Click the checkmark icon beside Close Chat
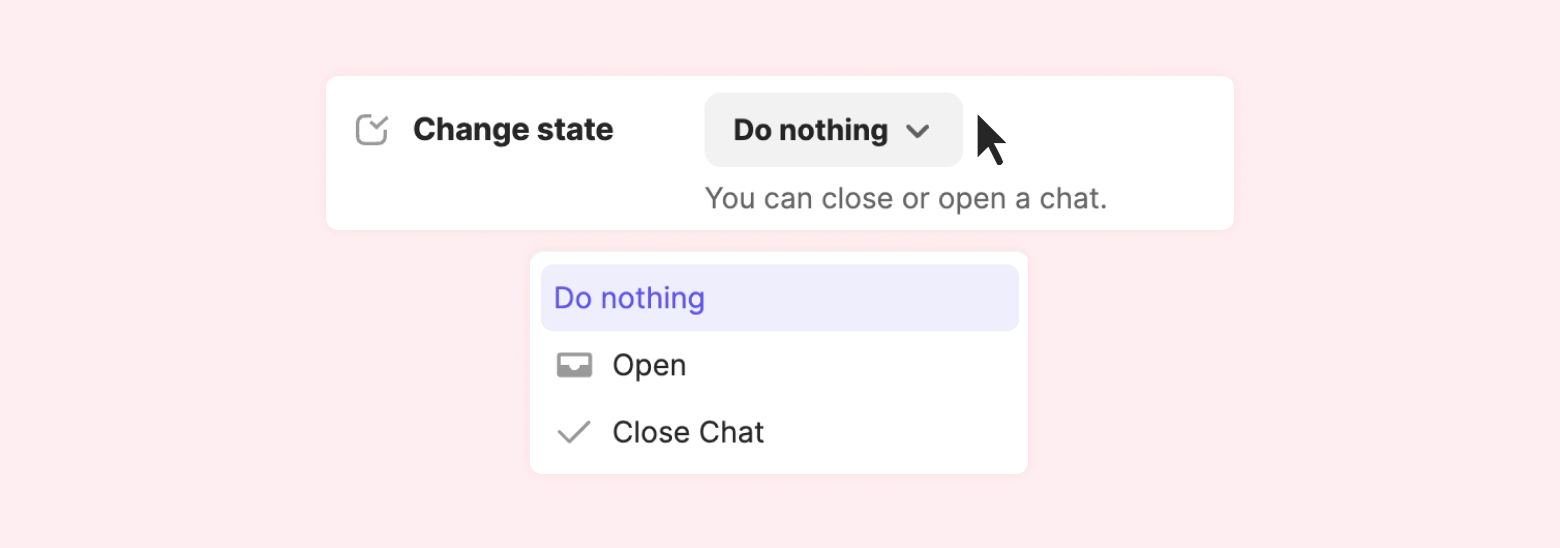Screen dimensions: 1560x548 coord(574,432)
